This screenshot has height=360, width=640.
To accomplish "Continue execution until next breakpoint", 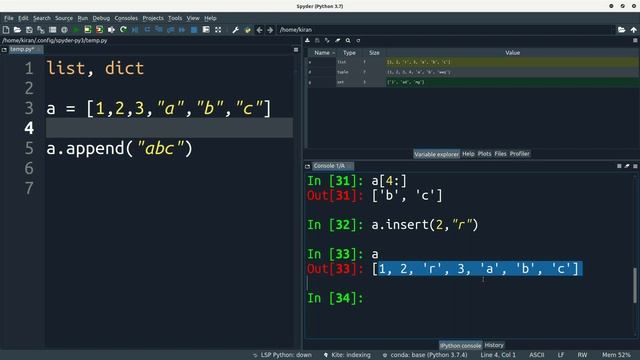I will tap(182, 30).
